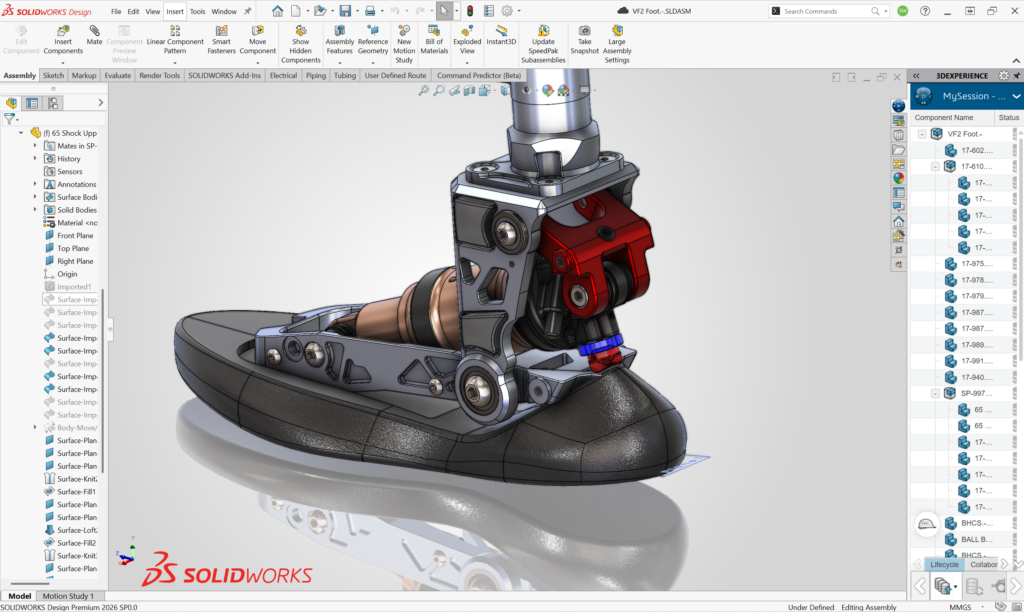
Task: Expand MySession dropdown chevron
Action: pos(1016,96)
